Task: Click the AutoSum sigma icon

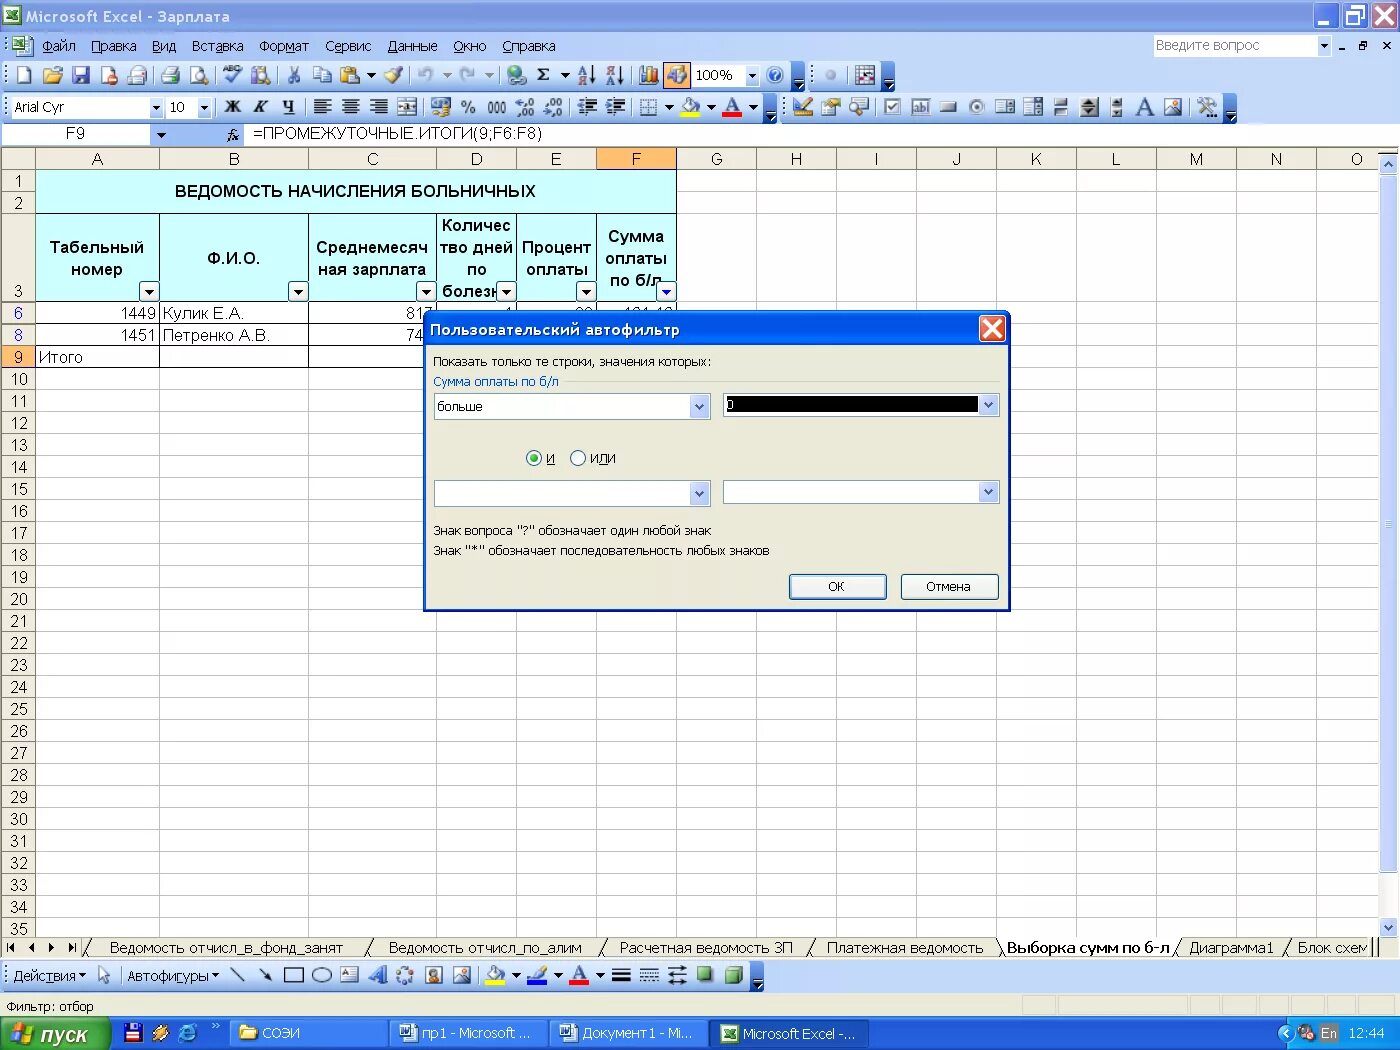Action: point(543,75)
